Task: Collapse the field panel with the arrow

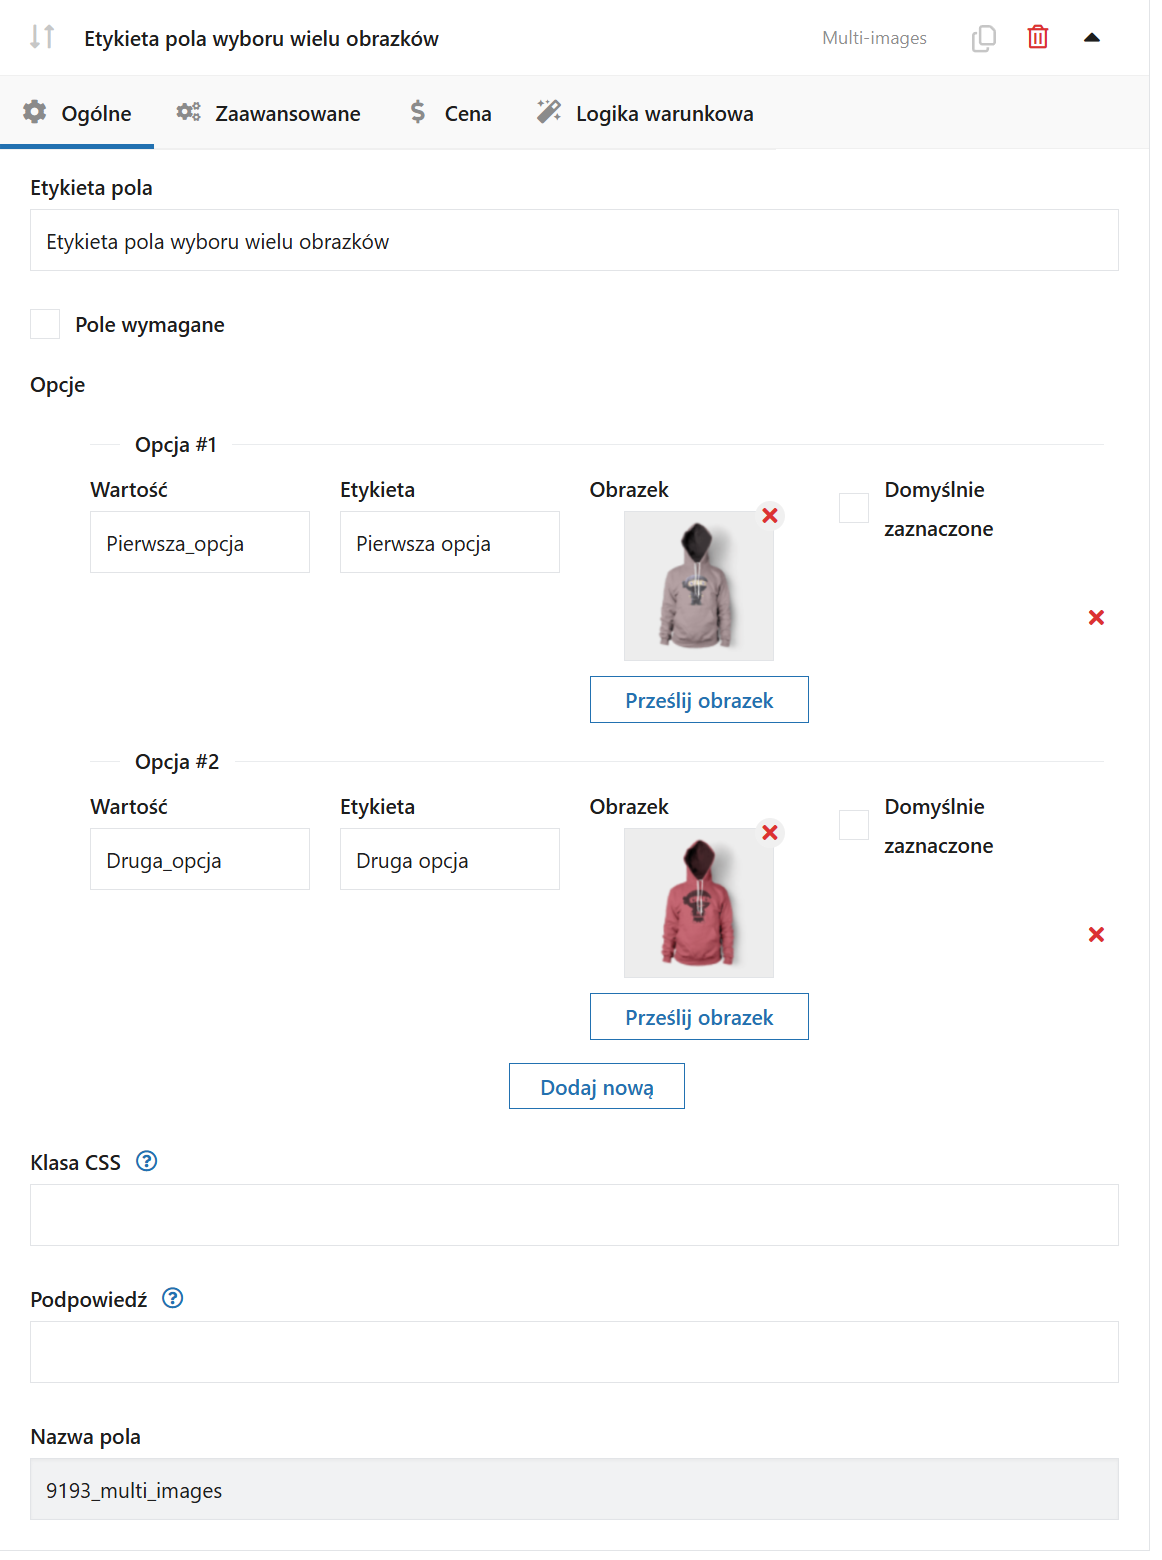Action: 1092,38
